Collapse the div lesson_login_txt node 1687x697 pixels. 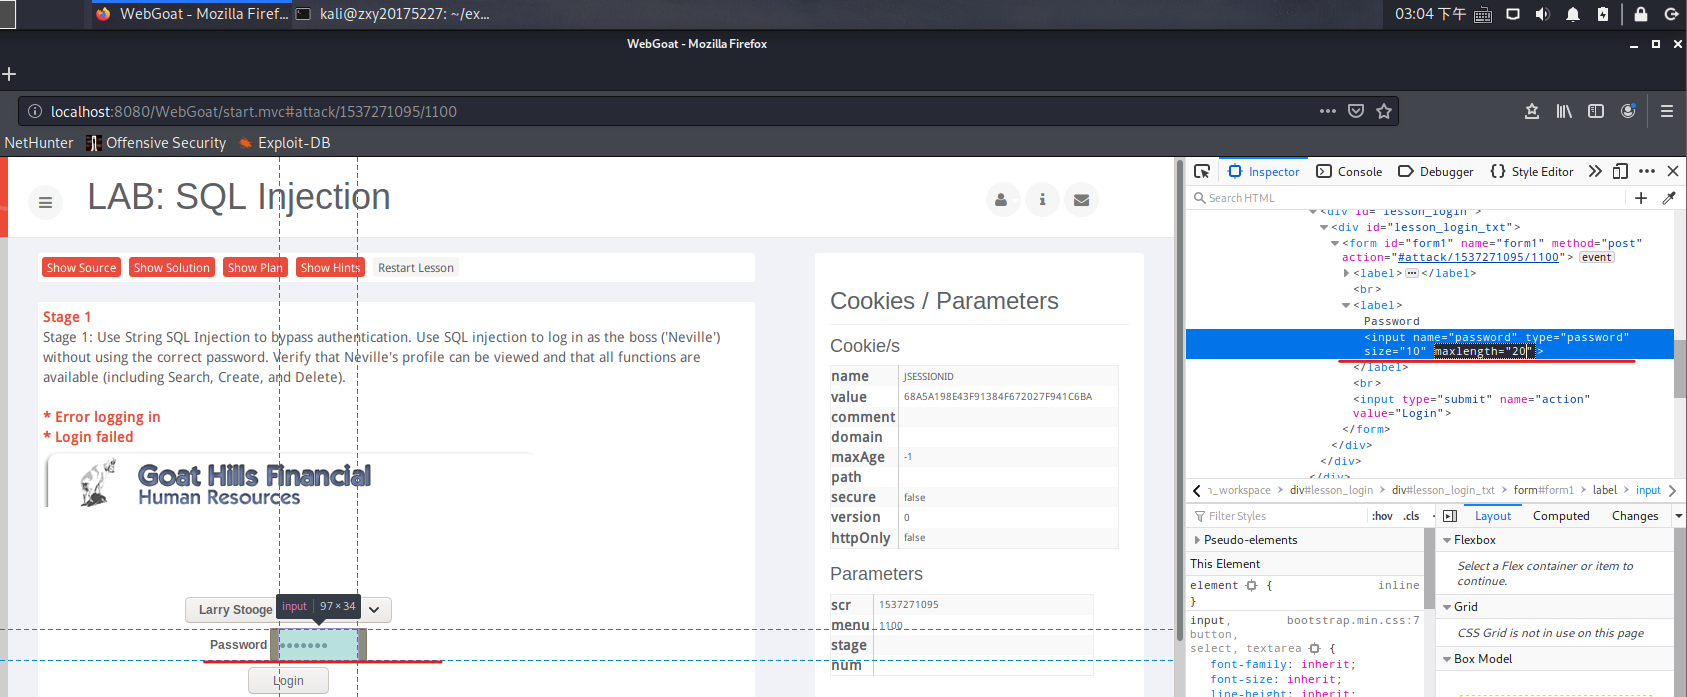pyautogui.click(x=1324, y=227)
